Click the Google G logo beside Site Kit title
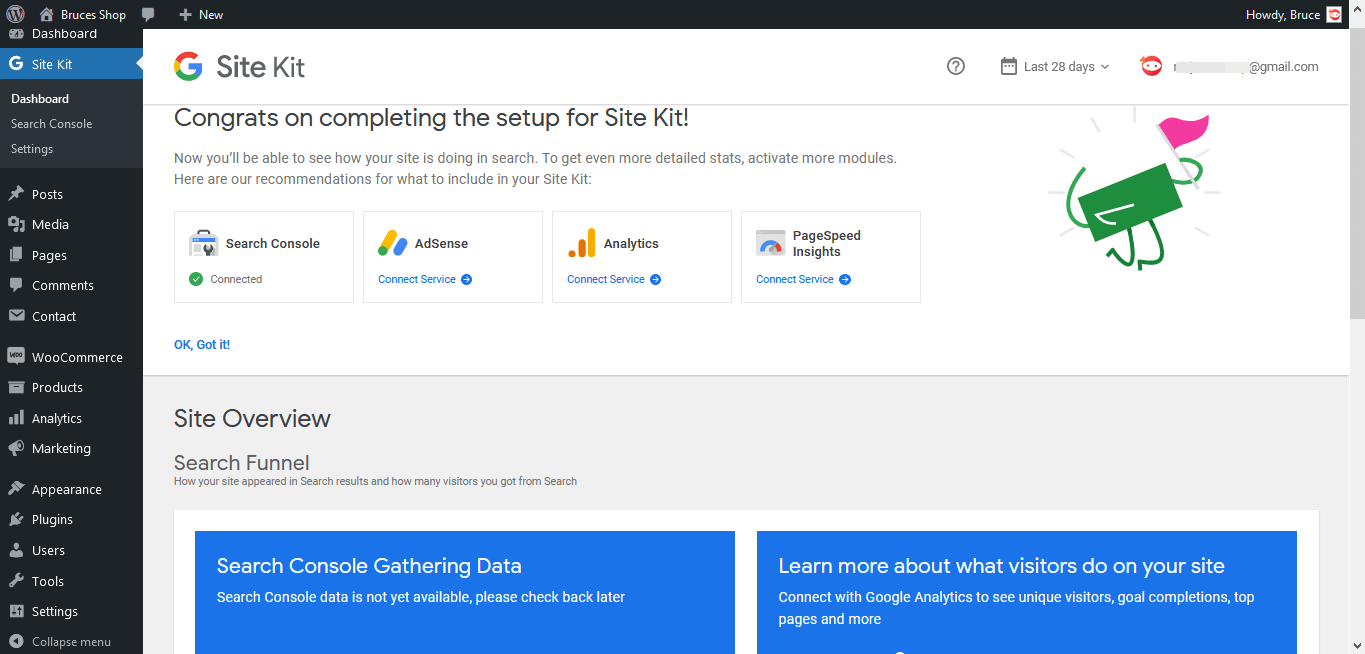The width and height of the screenshot is (1365, 654). pyautogui.click(x=188, y=67)
